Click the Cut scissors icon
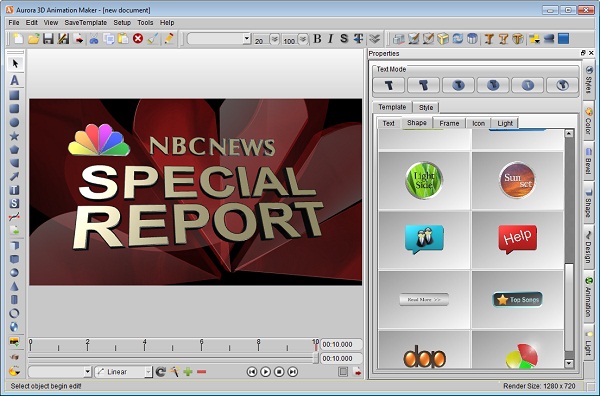 tap(94, 39)
